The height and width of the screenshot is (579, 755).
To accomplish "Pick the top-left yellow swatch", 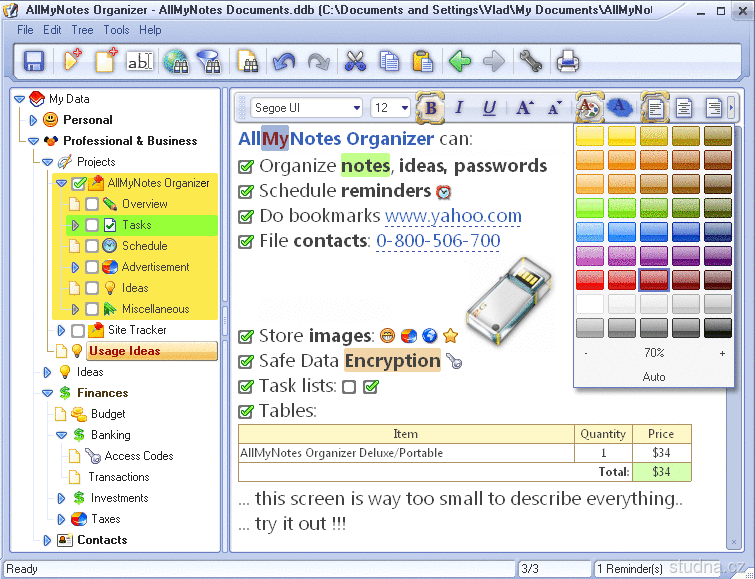I will click(x=590, y=136).
